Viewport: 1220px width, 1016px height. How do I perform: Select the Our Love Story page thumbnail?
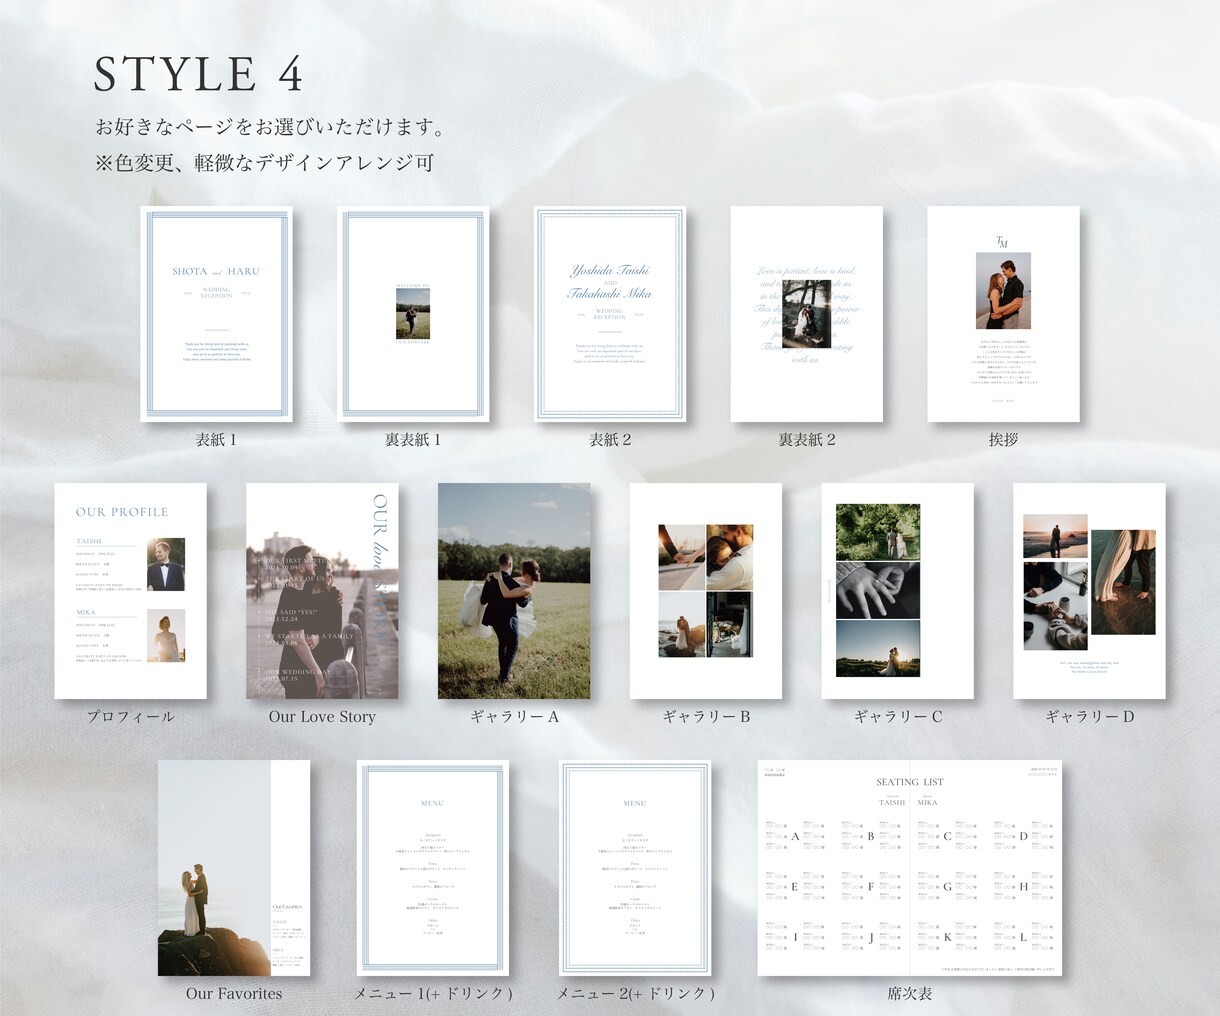tap(322, 591)
